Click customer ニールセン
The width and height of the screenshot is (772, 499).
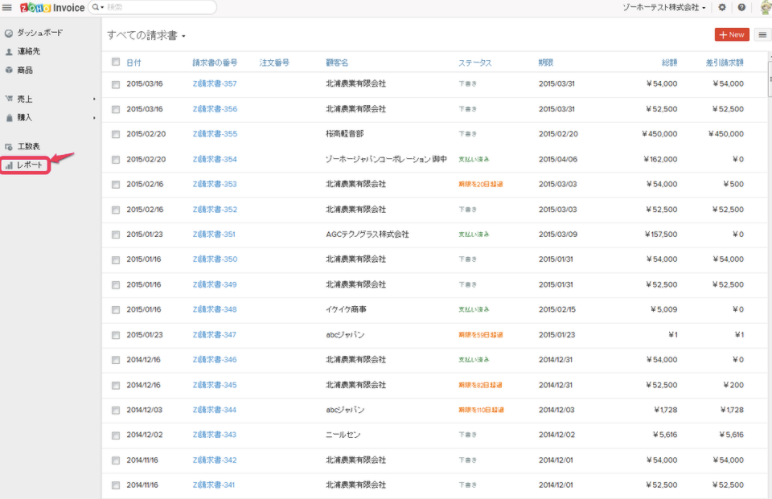click(x=343, y=435)
